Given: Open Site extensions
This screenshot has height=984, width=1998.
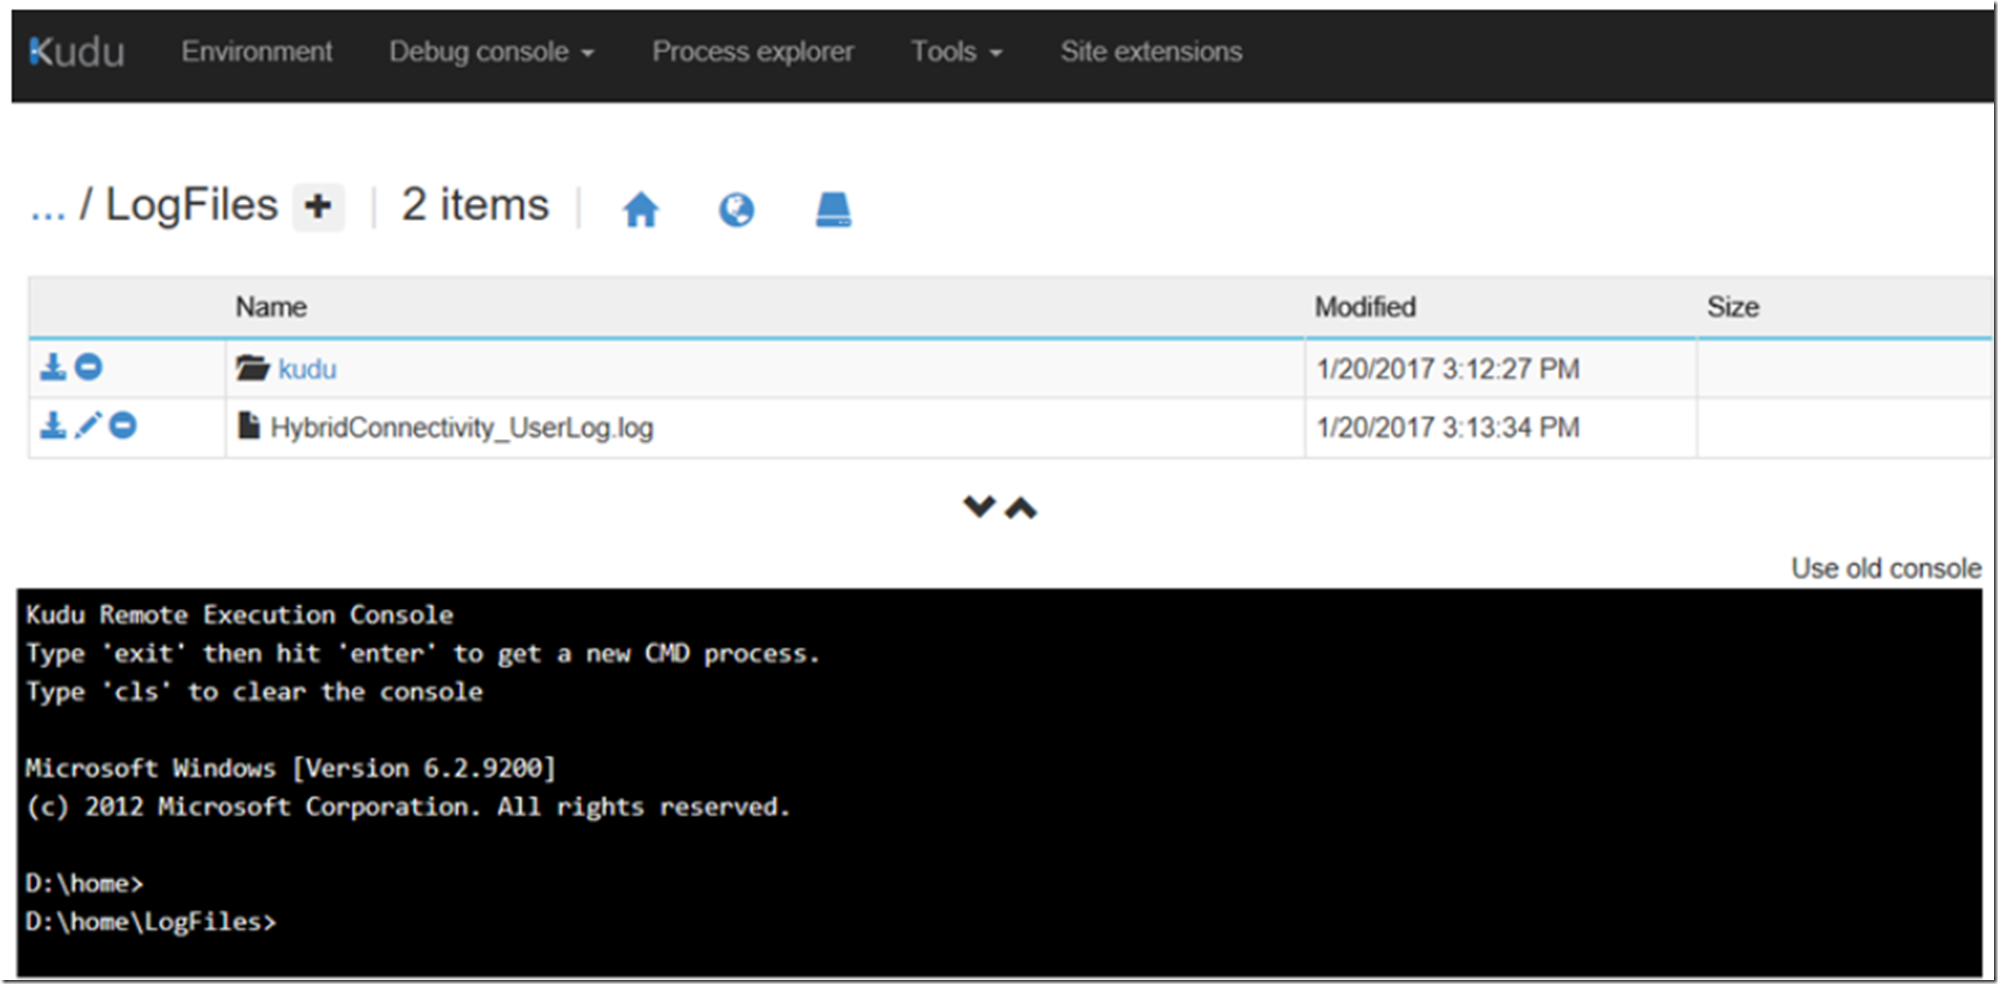Looking at the screenshot, I should (1151, 51).
